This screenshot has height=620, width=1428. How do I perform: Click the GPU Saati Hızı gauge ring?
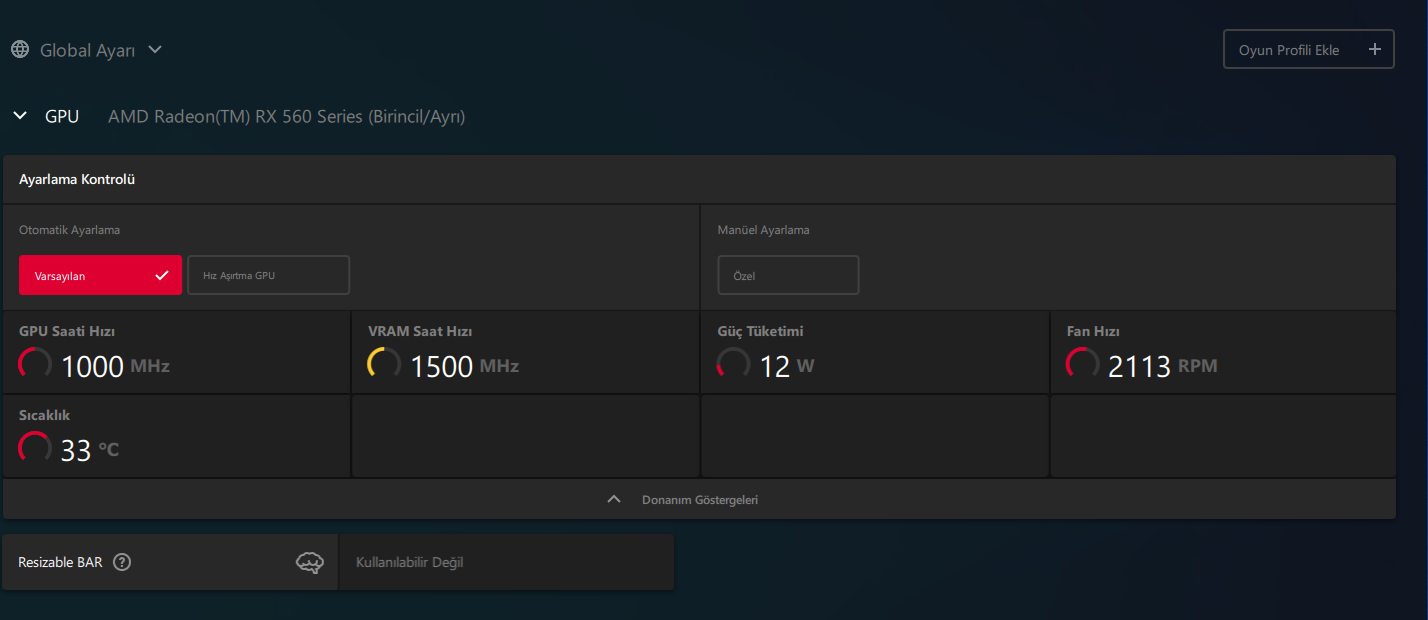coord(35,364)
